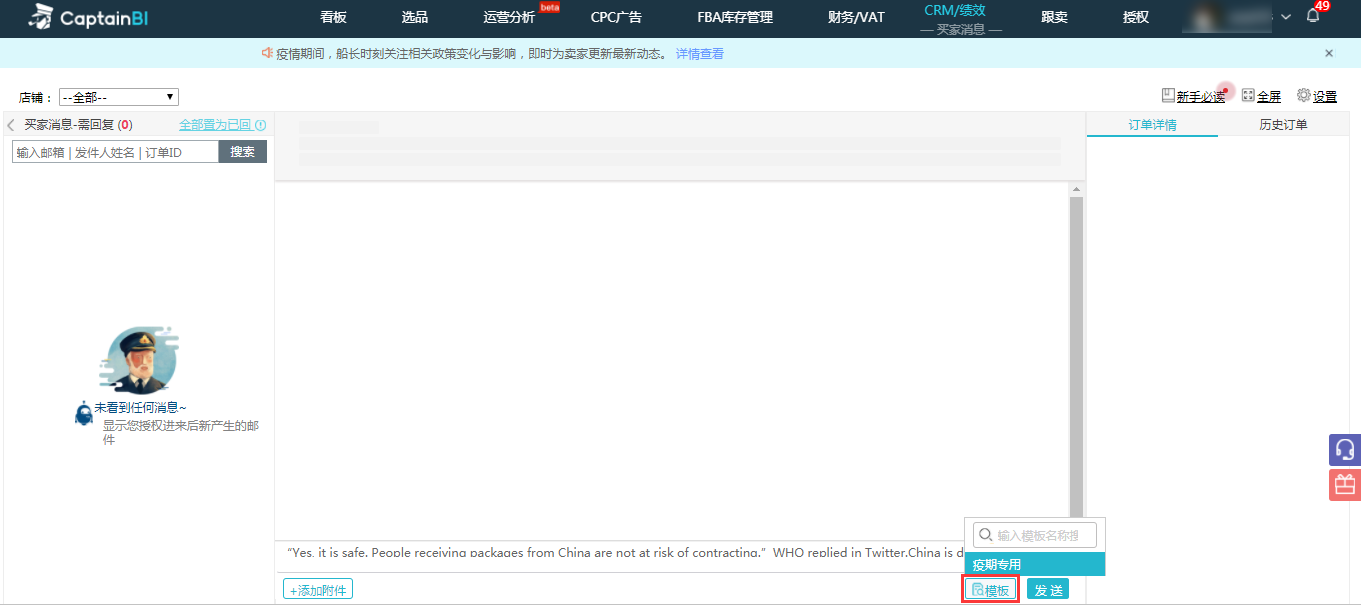
Task: Open the CPC广告 menu
Action: pyautogui.click(x=616, y=17)
